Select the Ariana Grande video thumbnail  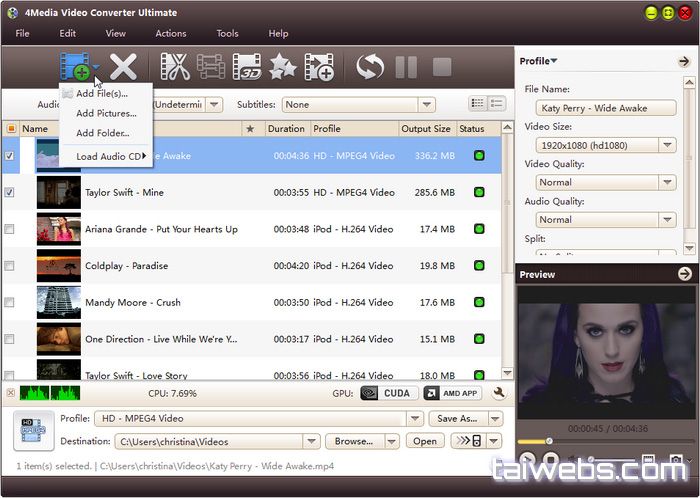[x=58, y=229]
